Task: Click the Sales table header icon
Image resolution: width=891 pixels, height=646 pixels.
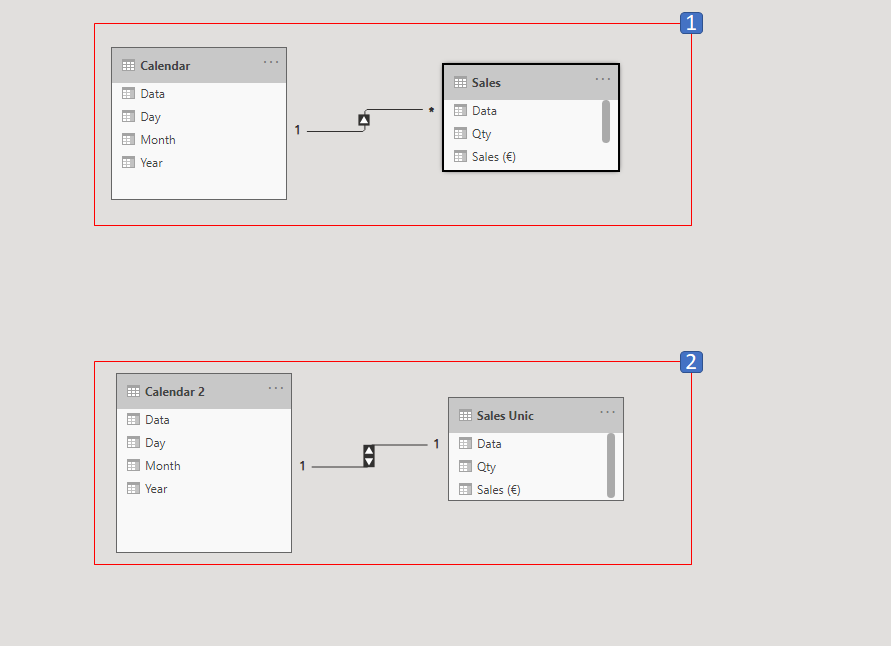Action: (460, 82)
